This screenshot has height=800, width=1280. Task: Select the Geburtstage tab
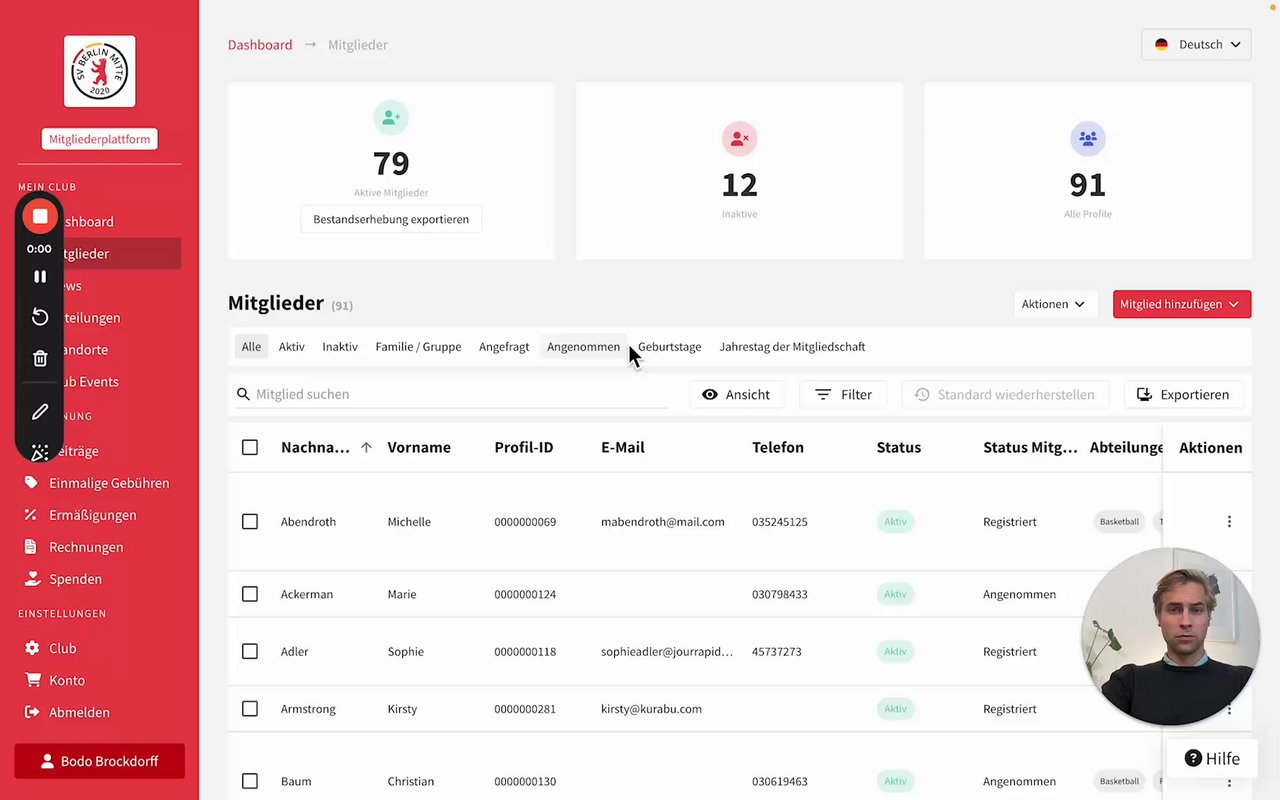pyautogui.click(x=669, y=347)
